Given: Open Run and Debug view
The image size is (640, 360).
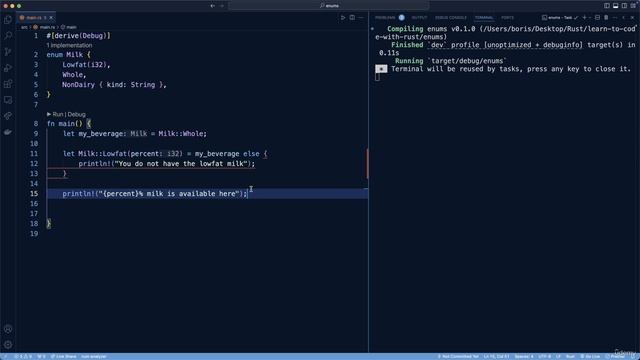Looking at the screenshot, I should (x=8, y=68).
